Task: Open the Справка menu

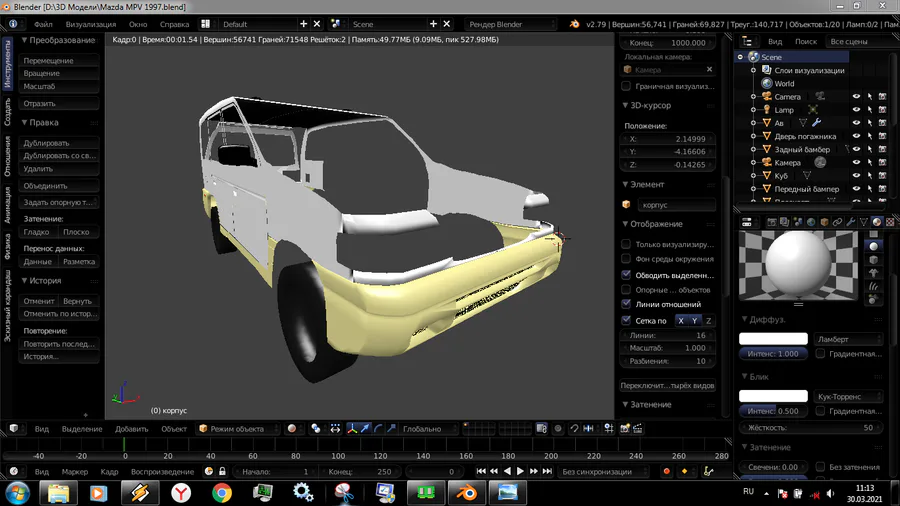Action: 174,24
